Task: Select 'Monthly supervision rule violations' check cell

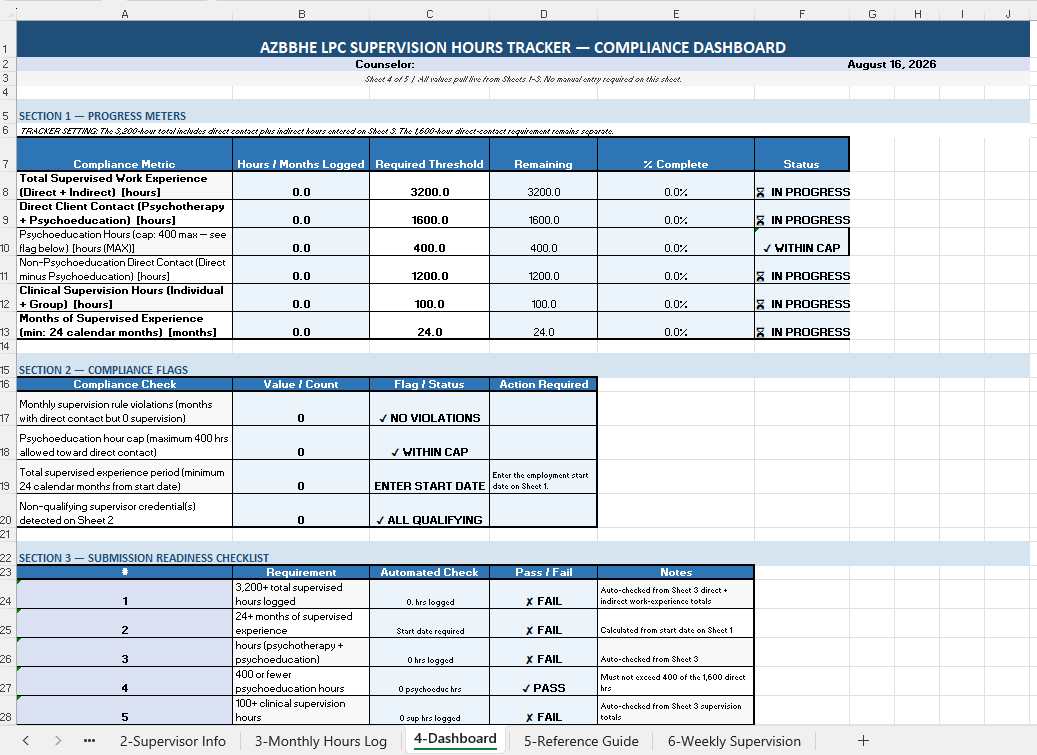Action: pos(124,409)
